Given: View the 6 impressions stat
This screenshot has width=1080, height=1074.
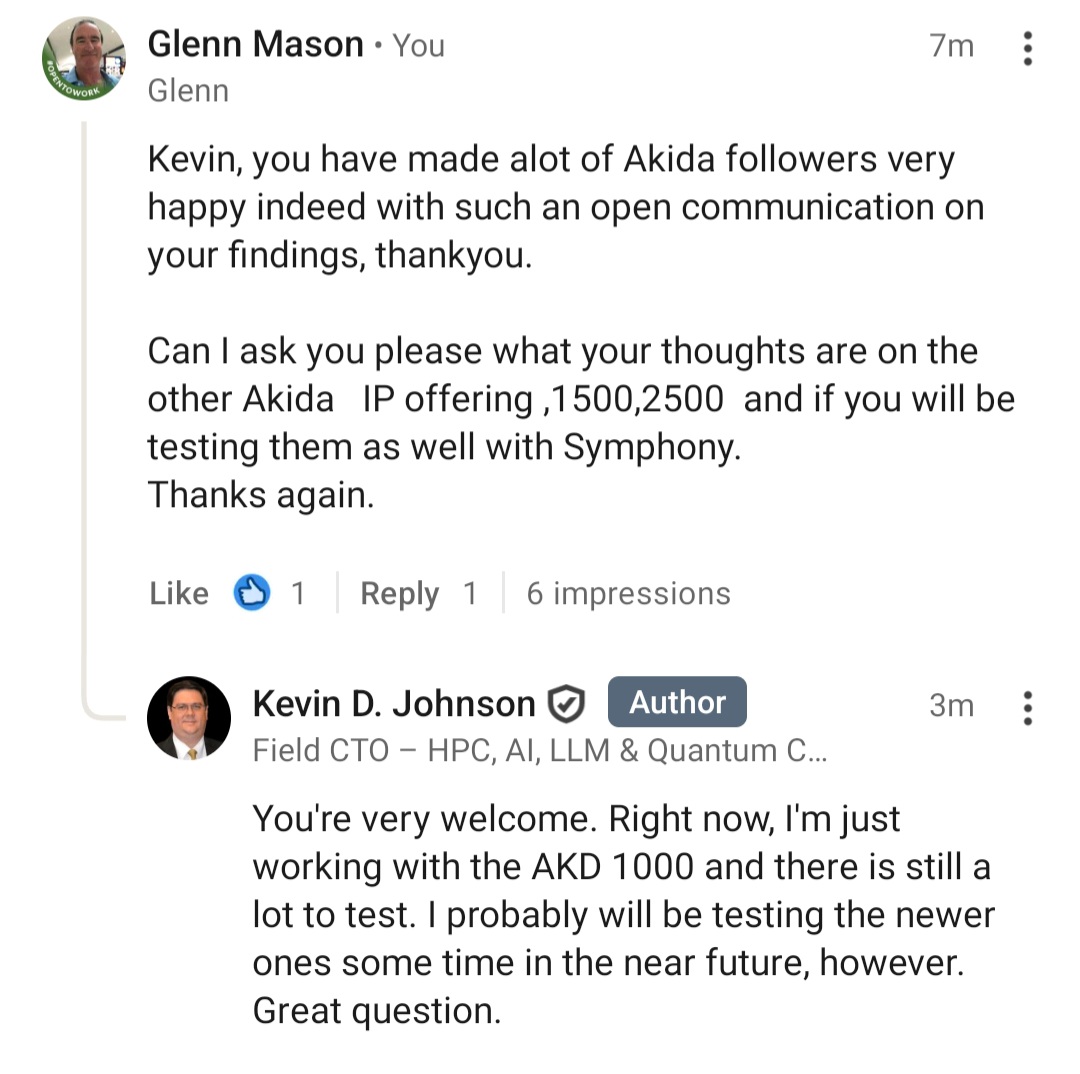Looking at the screenshot, I should 628,594.
